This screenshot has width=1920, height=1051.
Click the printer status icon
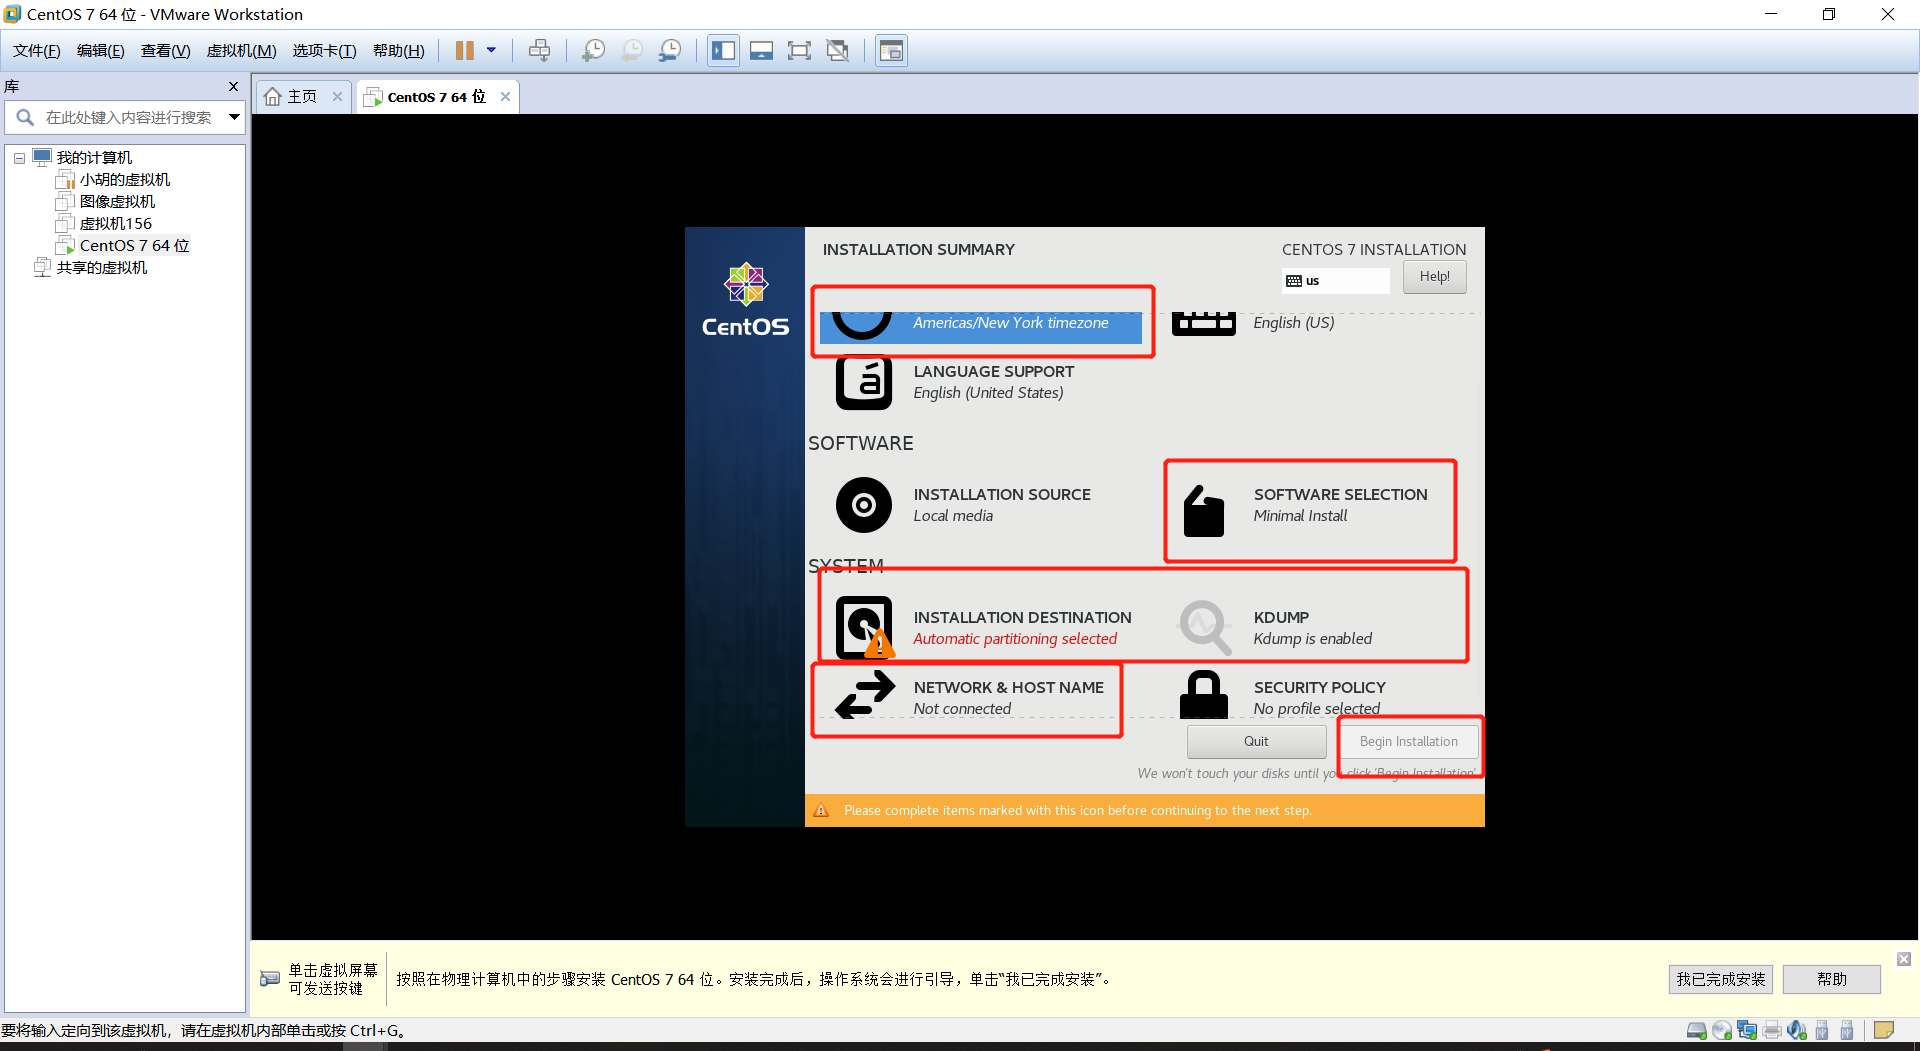(1772, 1031)
